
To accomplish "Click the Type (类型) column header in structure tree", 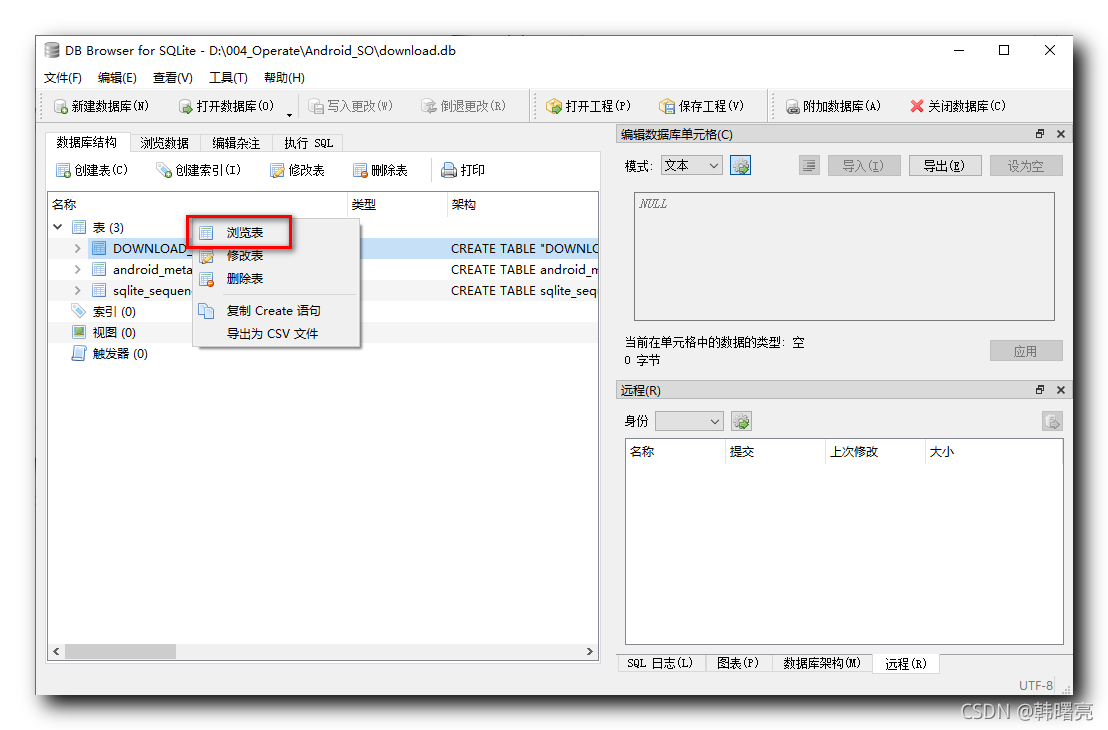I will [397, 204].
